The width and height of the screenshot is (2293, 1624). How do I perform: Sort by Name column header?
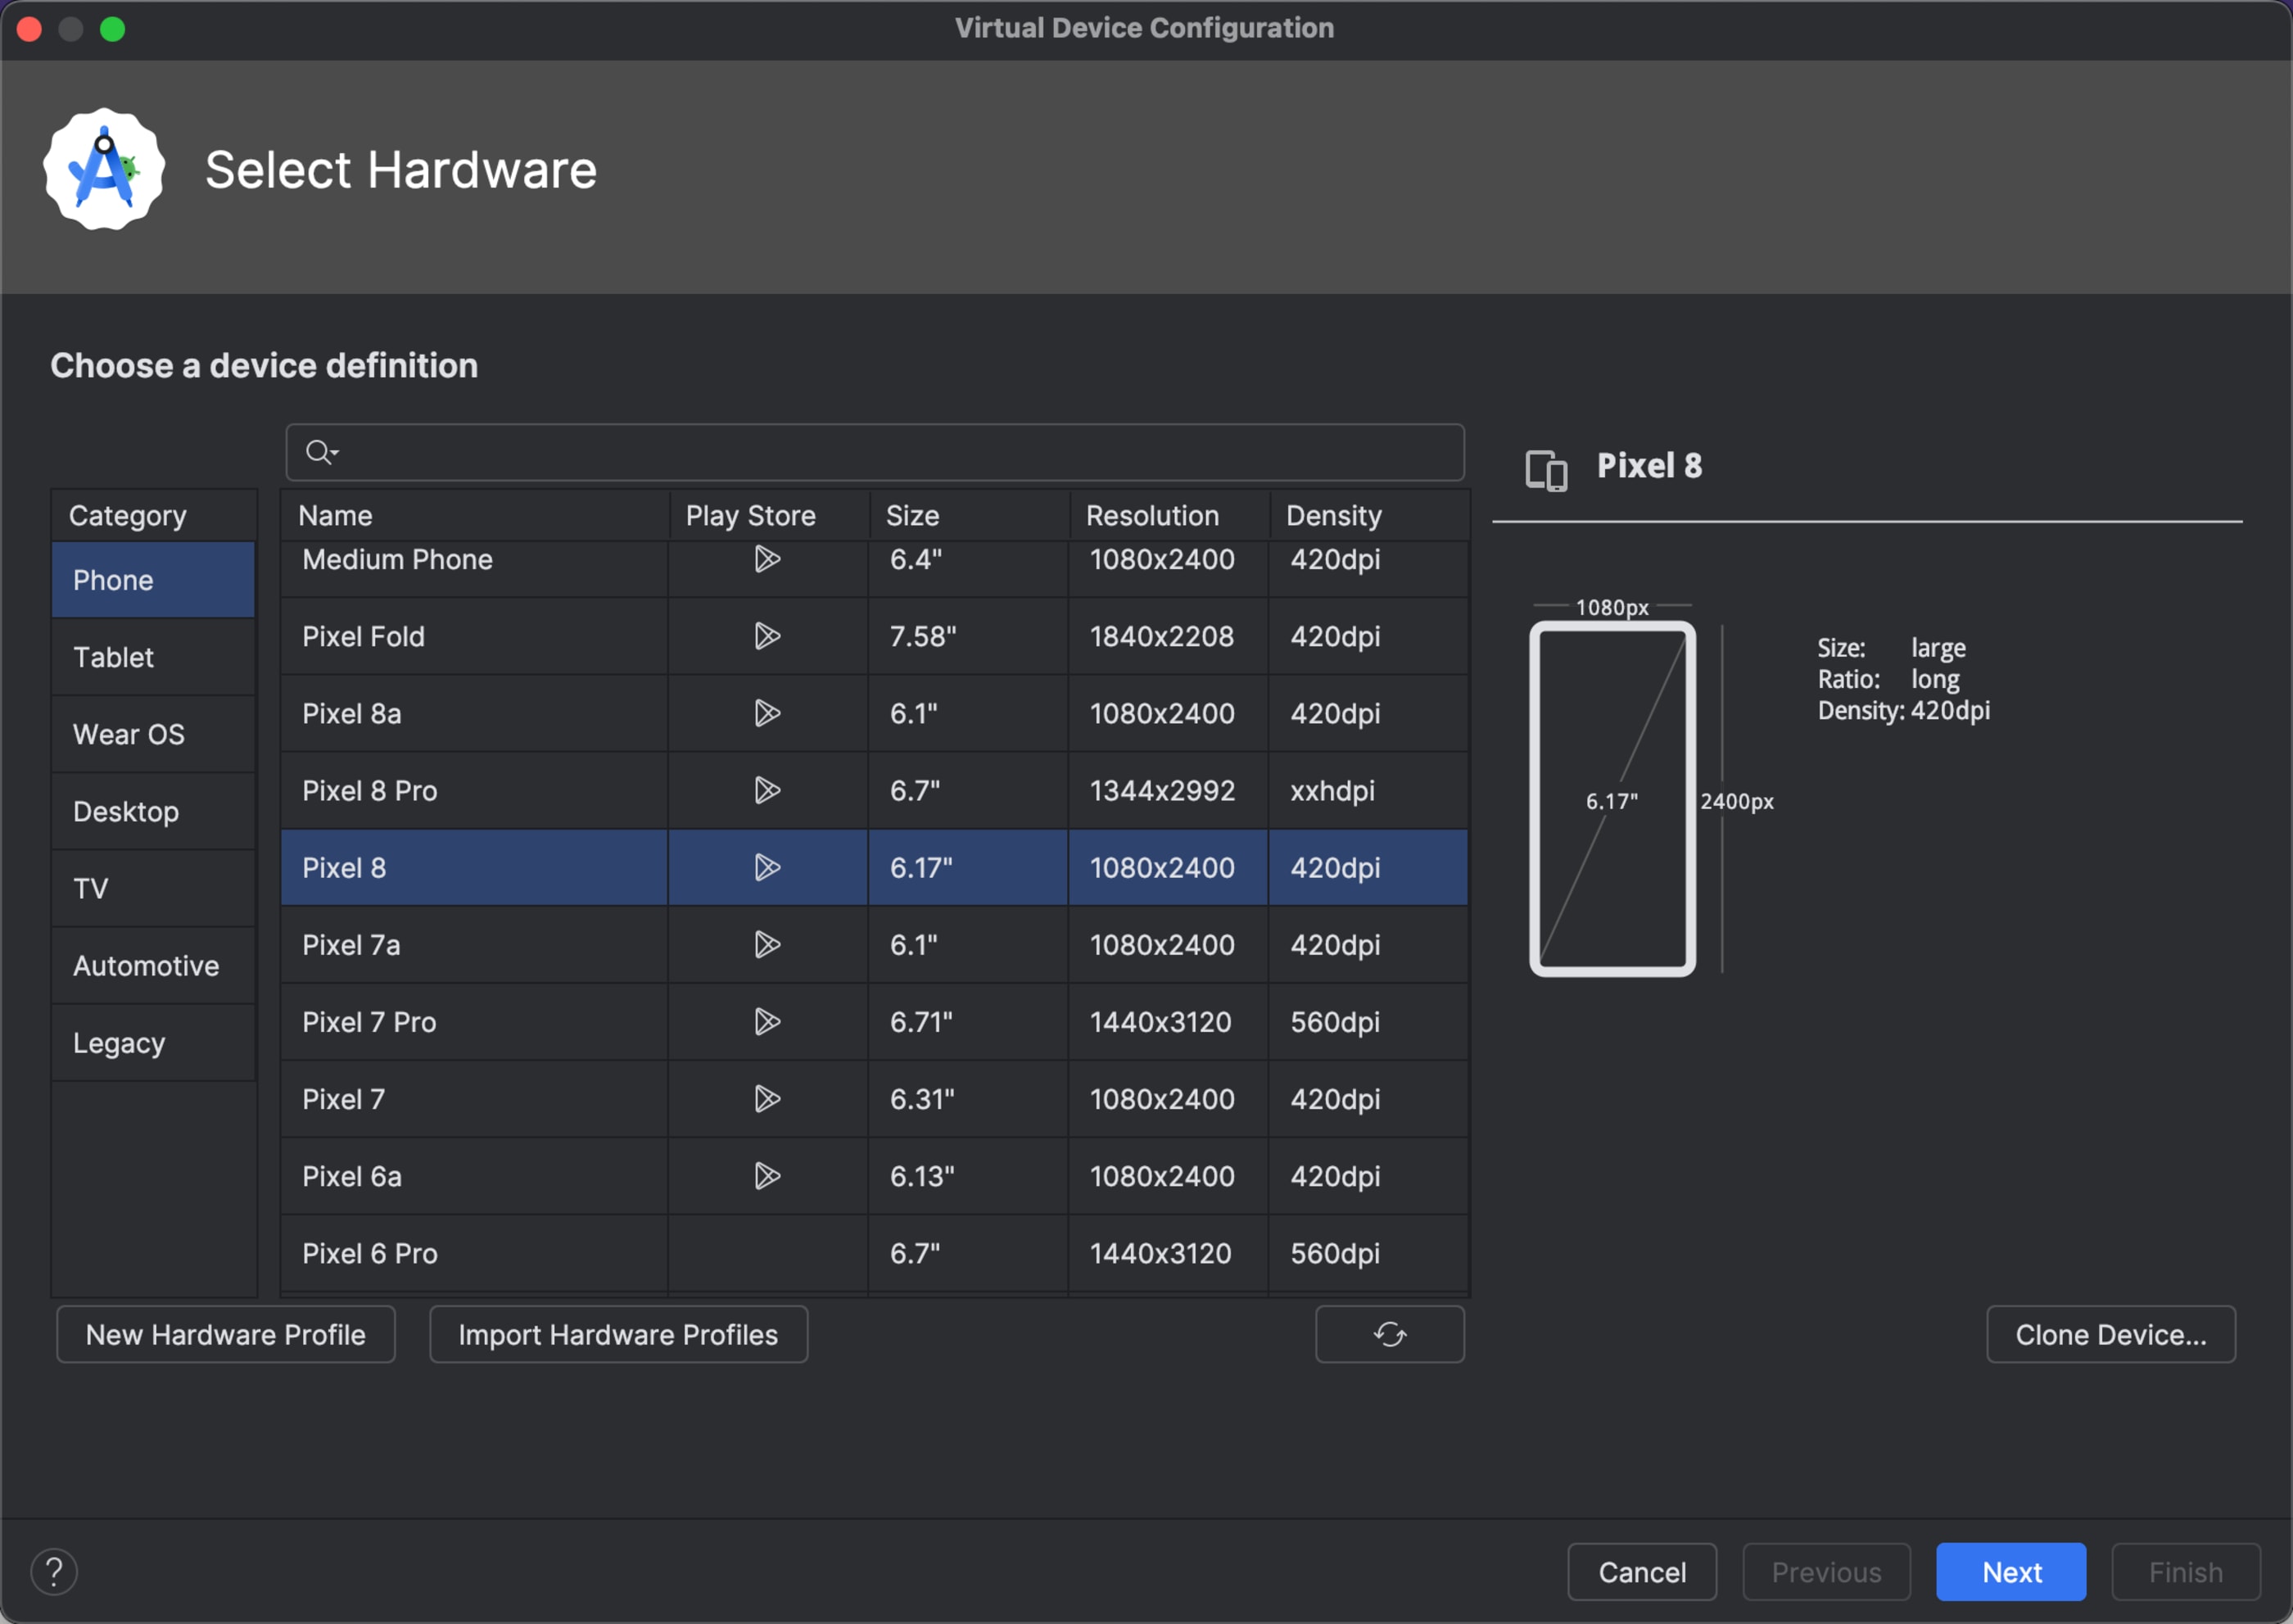tap(335, 516)
